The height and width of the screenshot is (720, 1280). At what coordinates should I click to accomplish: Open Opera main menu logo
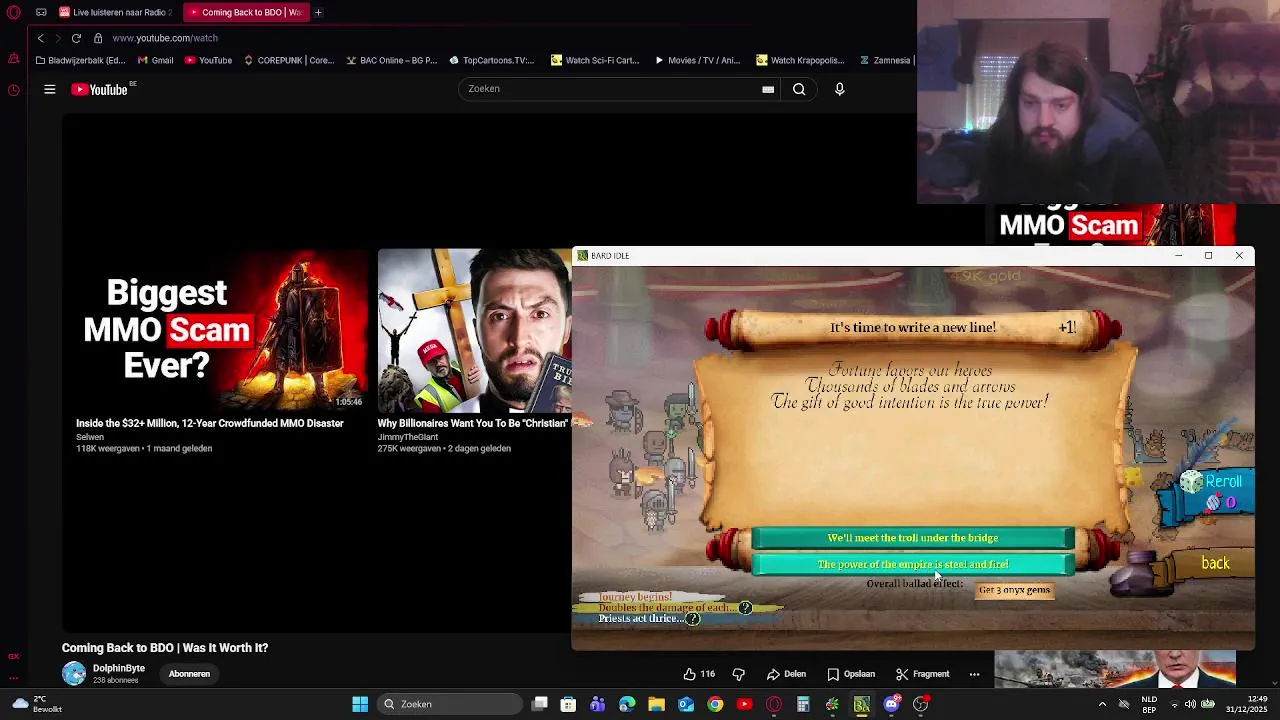coord(13,12)
